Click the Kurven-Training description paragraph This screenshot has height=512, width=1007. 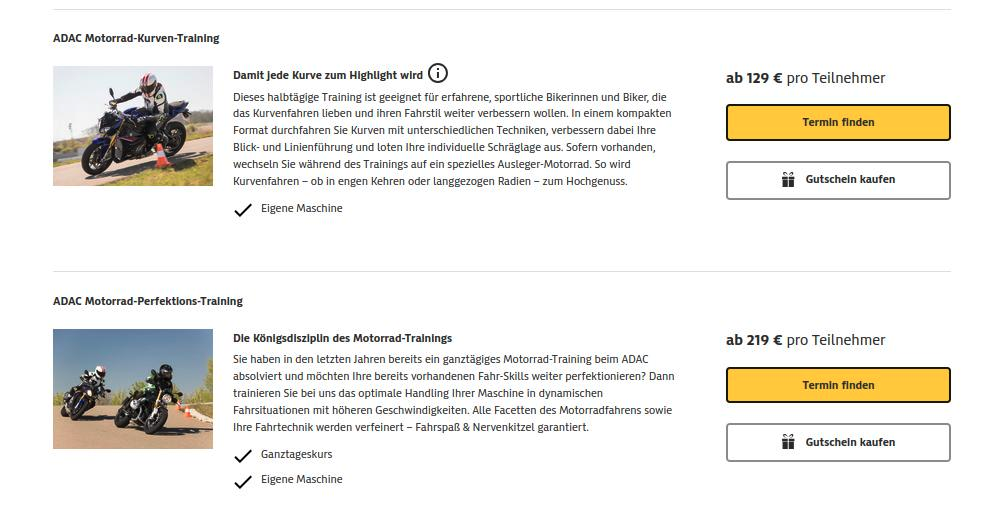[x=452, y=140]
